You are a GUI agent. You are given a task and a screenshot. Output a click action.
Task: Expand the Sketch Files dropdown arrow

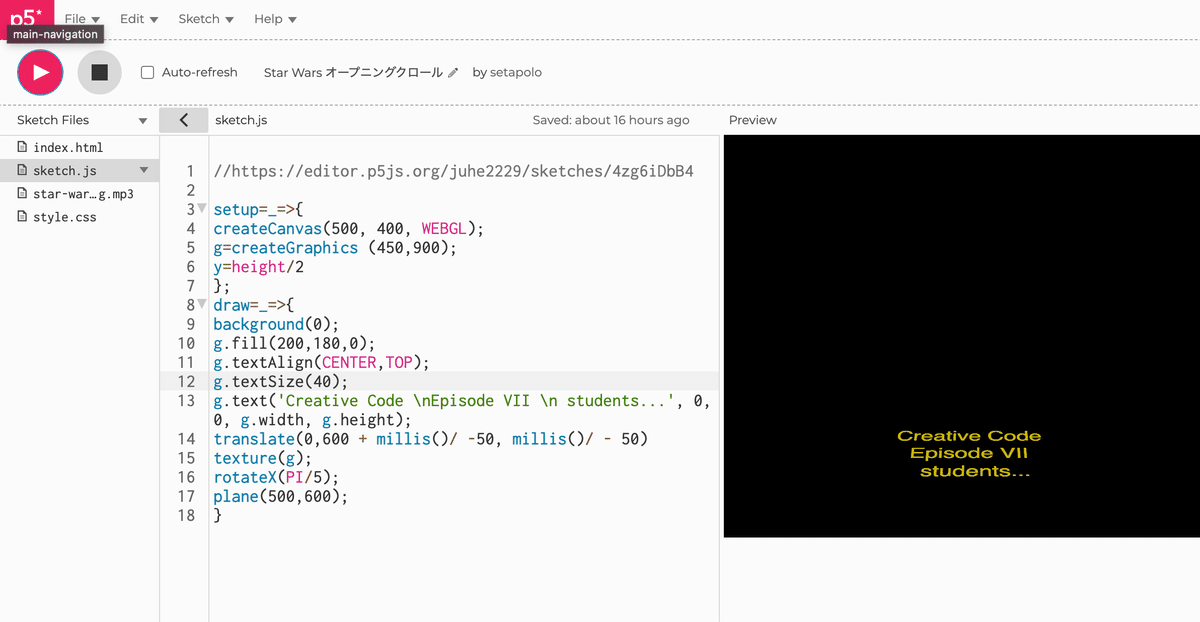pos(143,121)
